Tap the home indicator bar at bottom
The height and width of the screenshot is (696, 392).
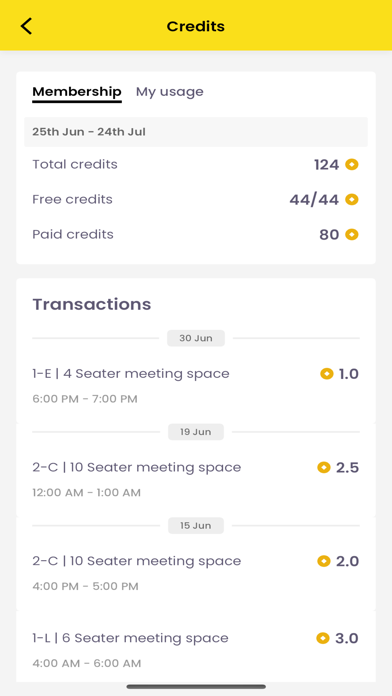[x=196, y=687]
